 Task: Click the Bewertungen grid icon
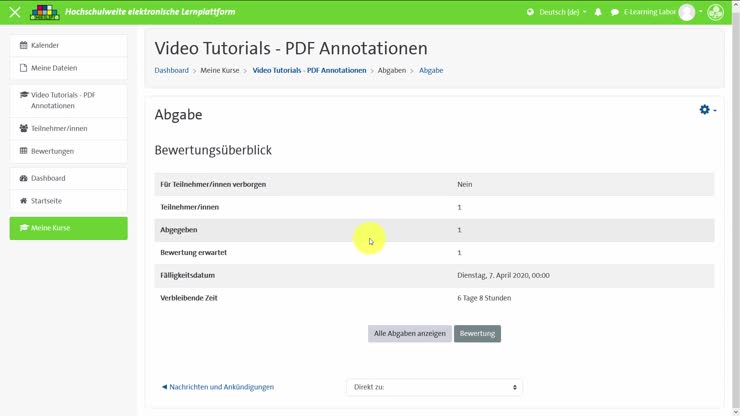24,151
